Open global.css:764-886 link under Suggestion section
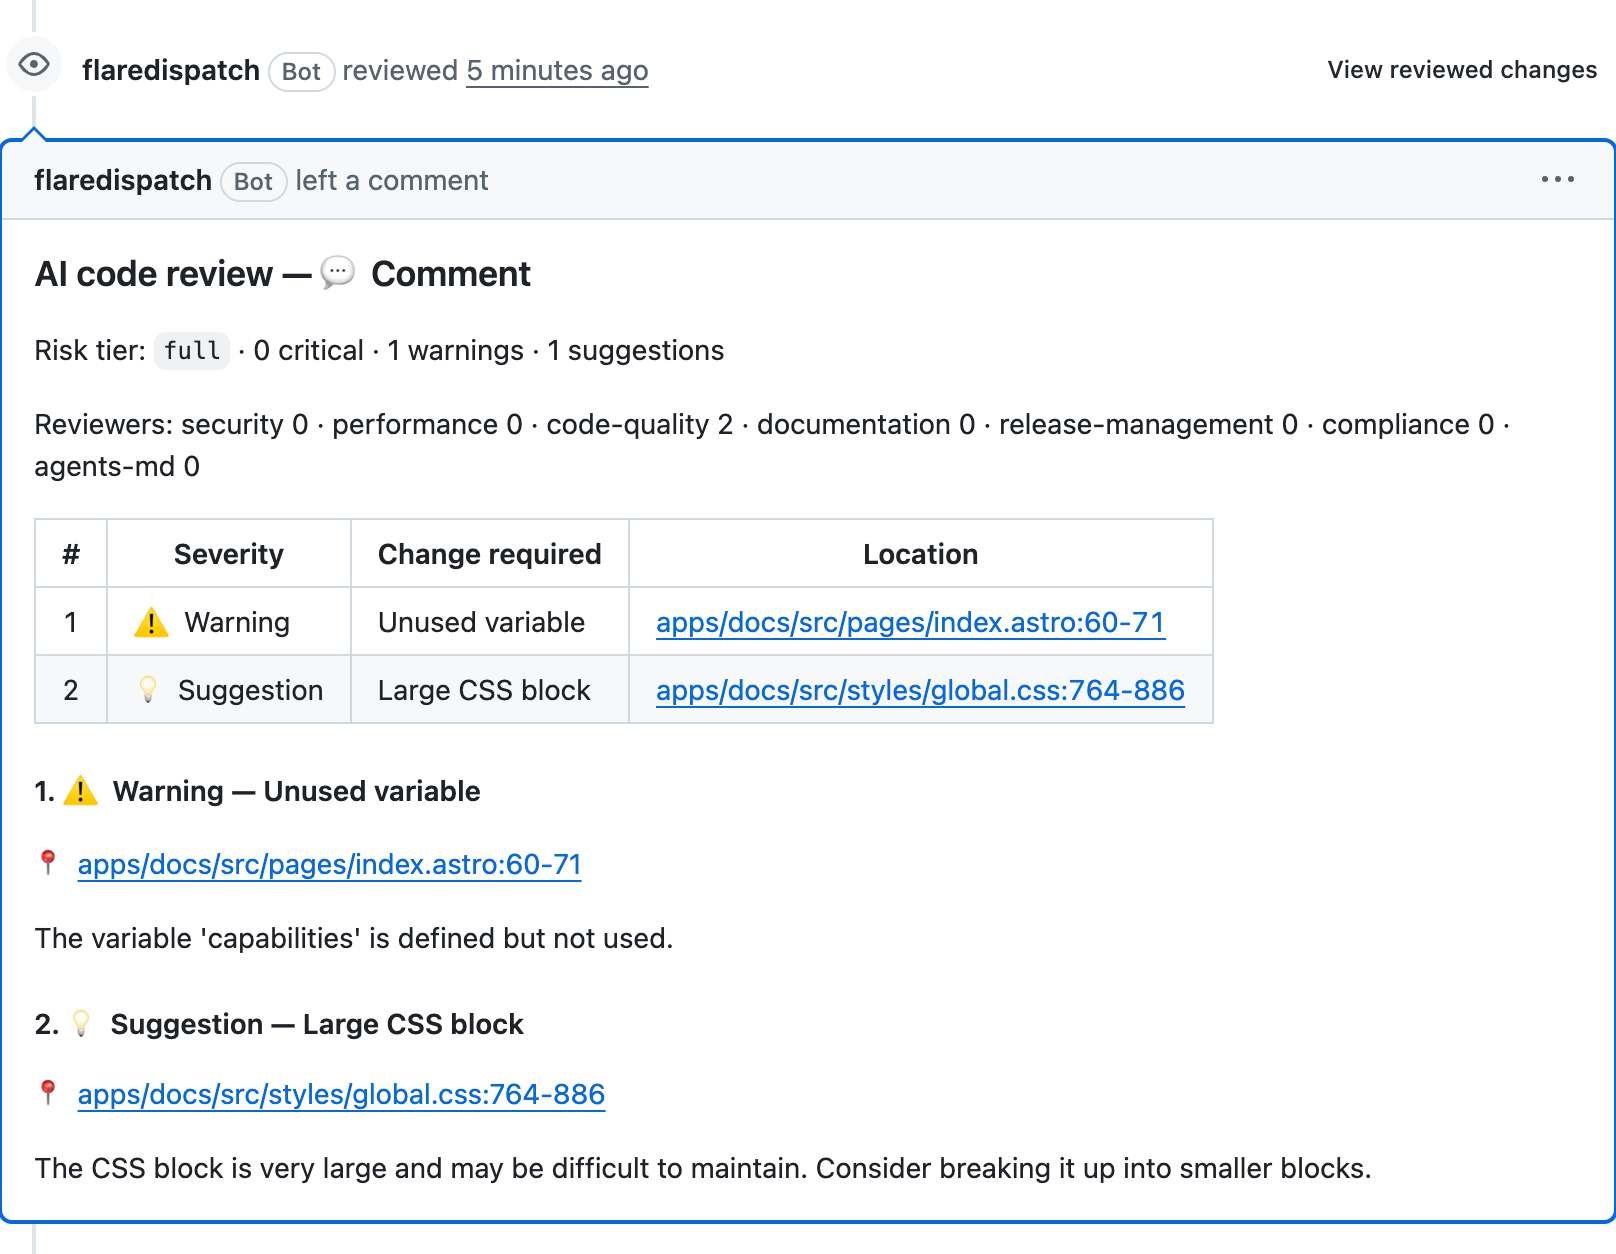1616x1254 pixels. click(x=341, y=1094)
